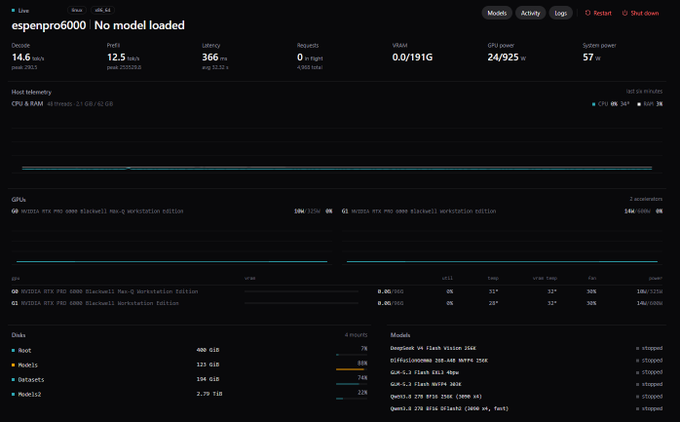This screenshot has height=422, width=680.
Task: Select Qwen3.8 27B BF16 256K model
Action: (x=436, y=396)
